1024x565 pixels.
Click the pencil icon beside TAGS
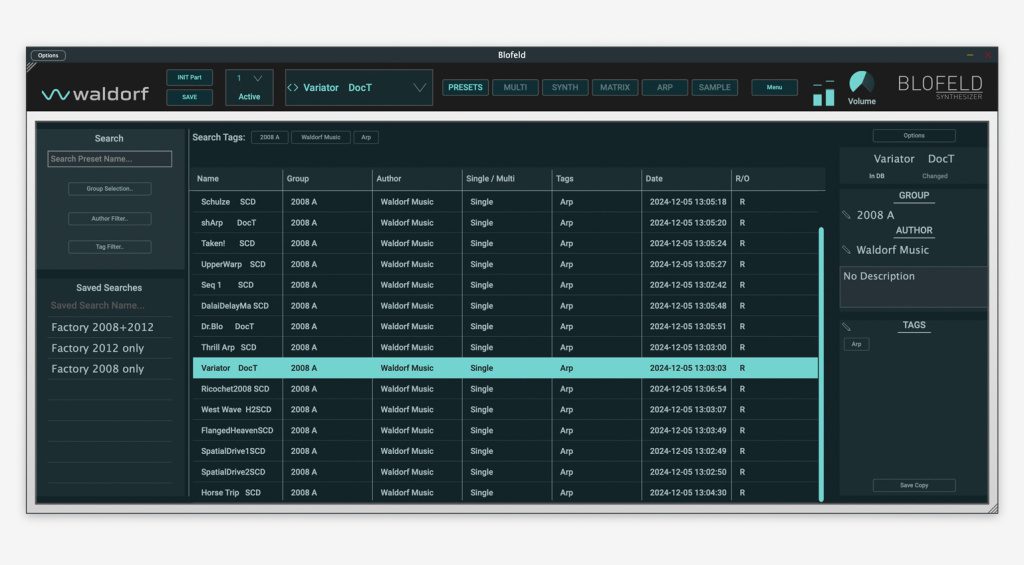coord(846,326)
